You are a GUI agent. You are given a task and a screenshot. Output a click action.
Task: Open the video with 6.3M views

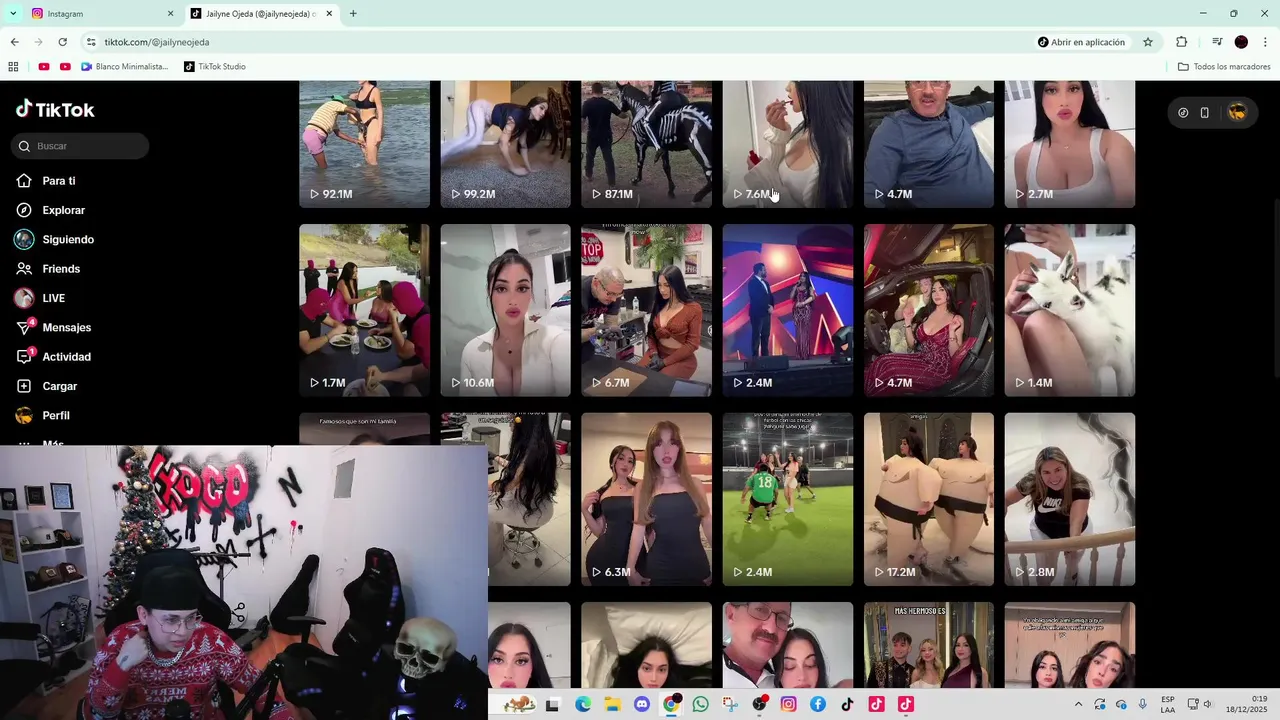(x=647, y=499)
